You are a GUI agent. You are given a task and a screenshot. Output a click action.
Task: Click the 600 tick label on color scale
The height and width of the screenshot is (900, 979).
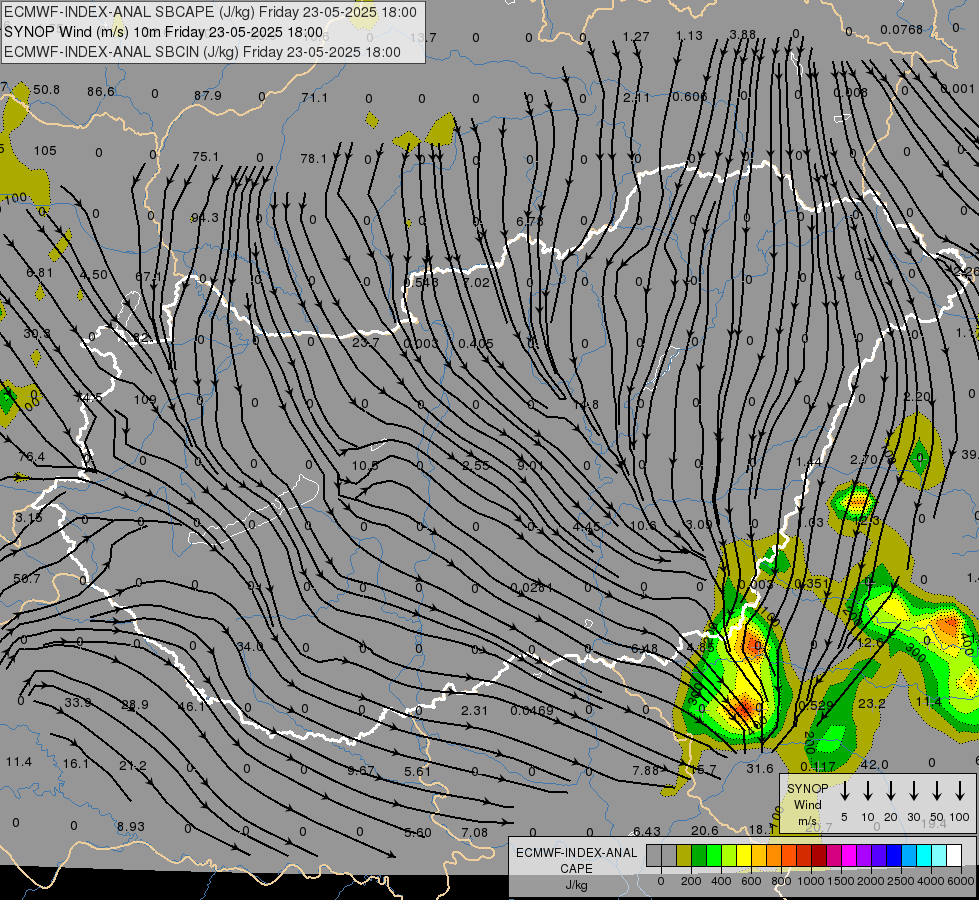(x=751, y=881)
